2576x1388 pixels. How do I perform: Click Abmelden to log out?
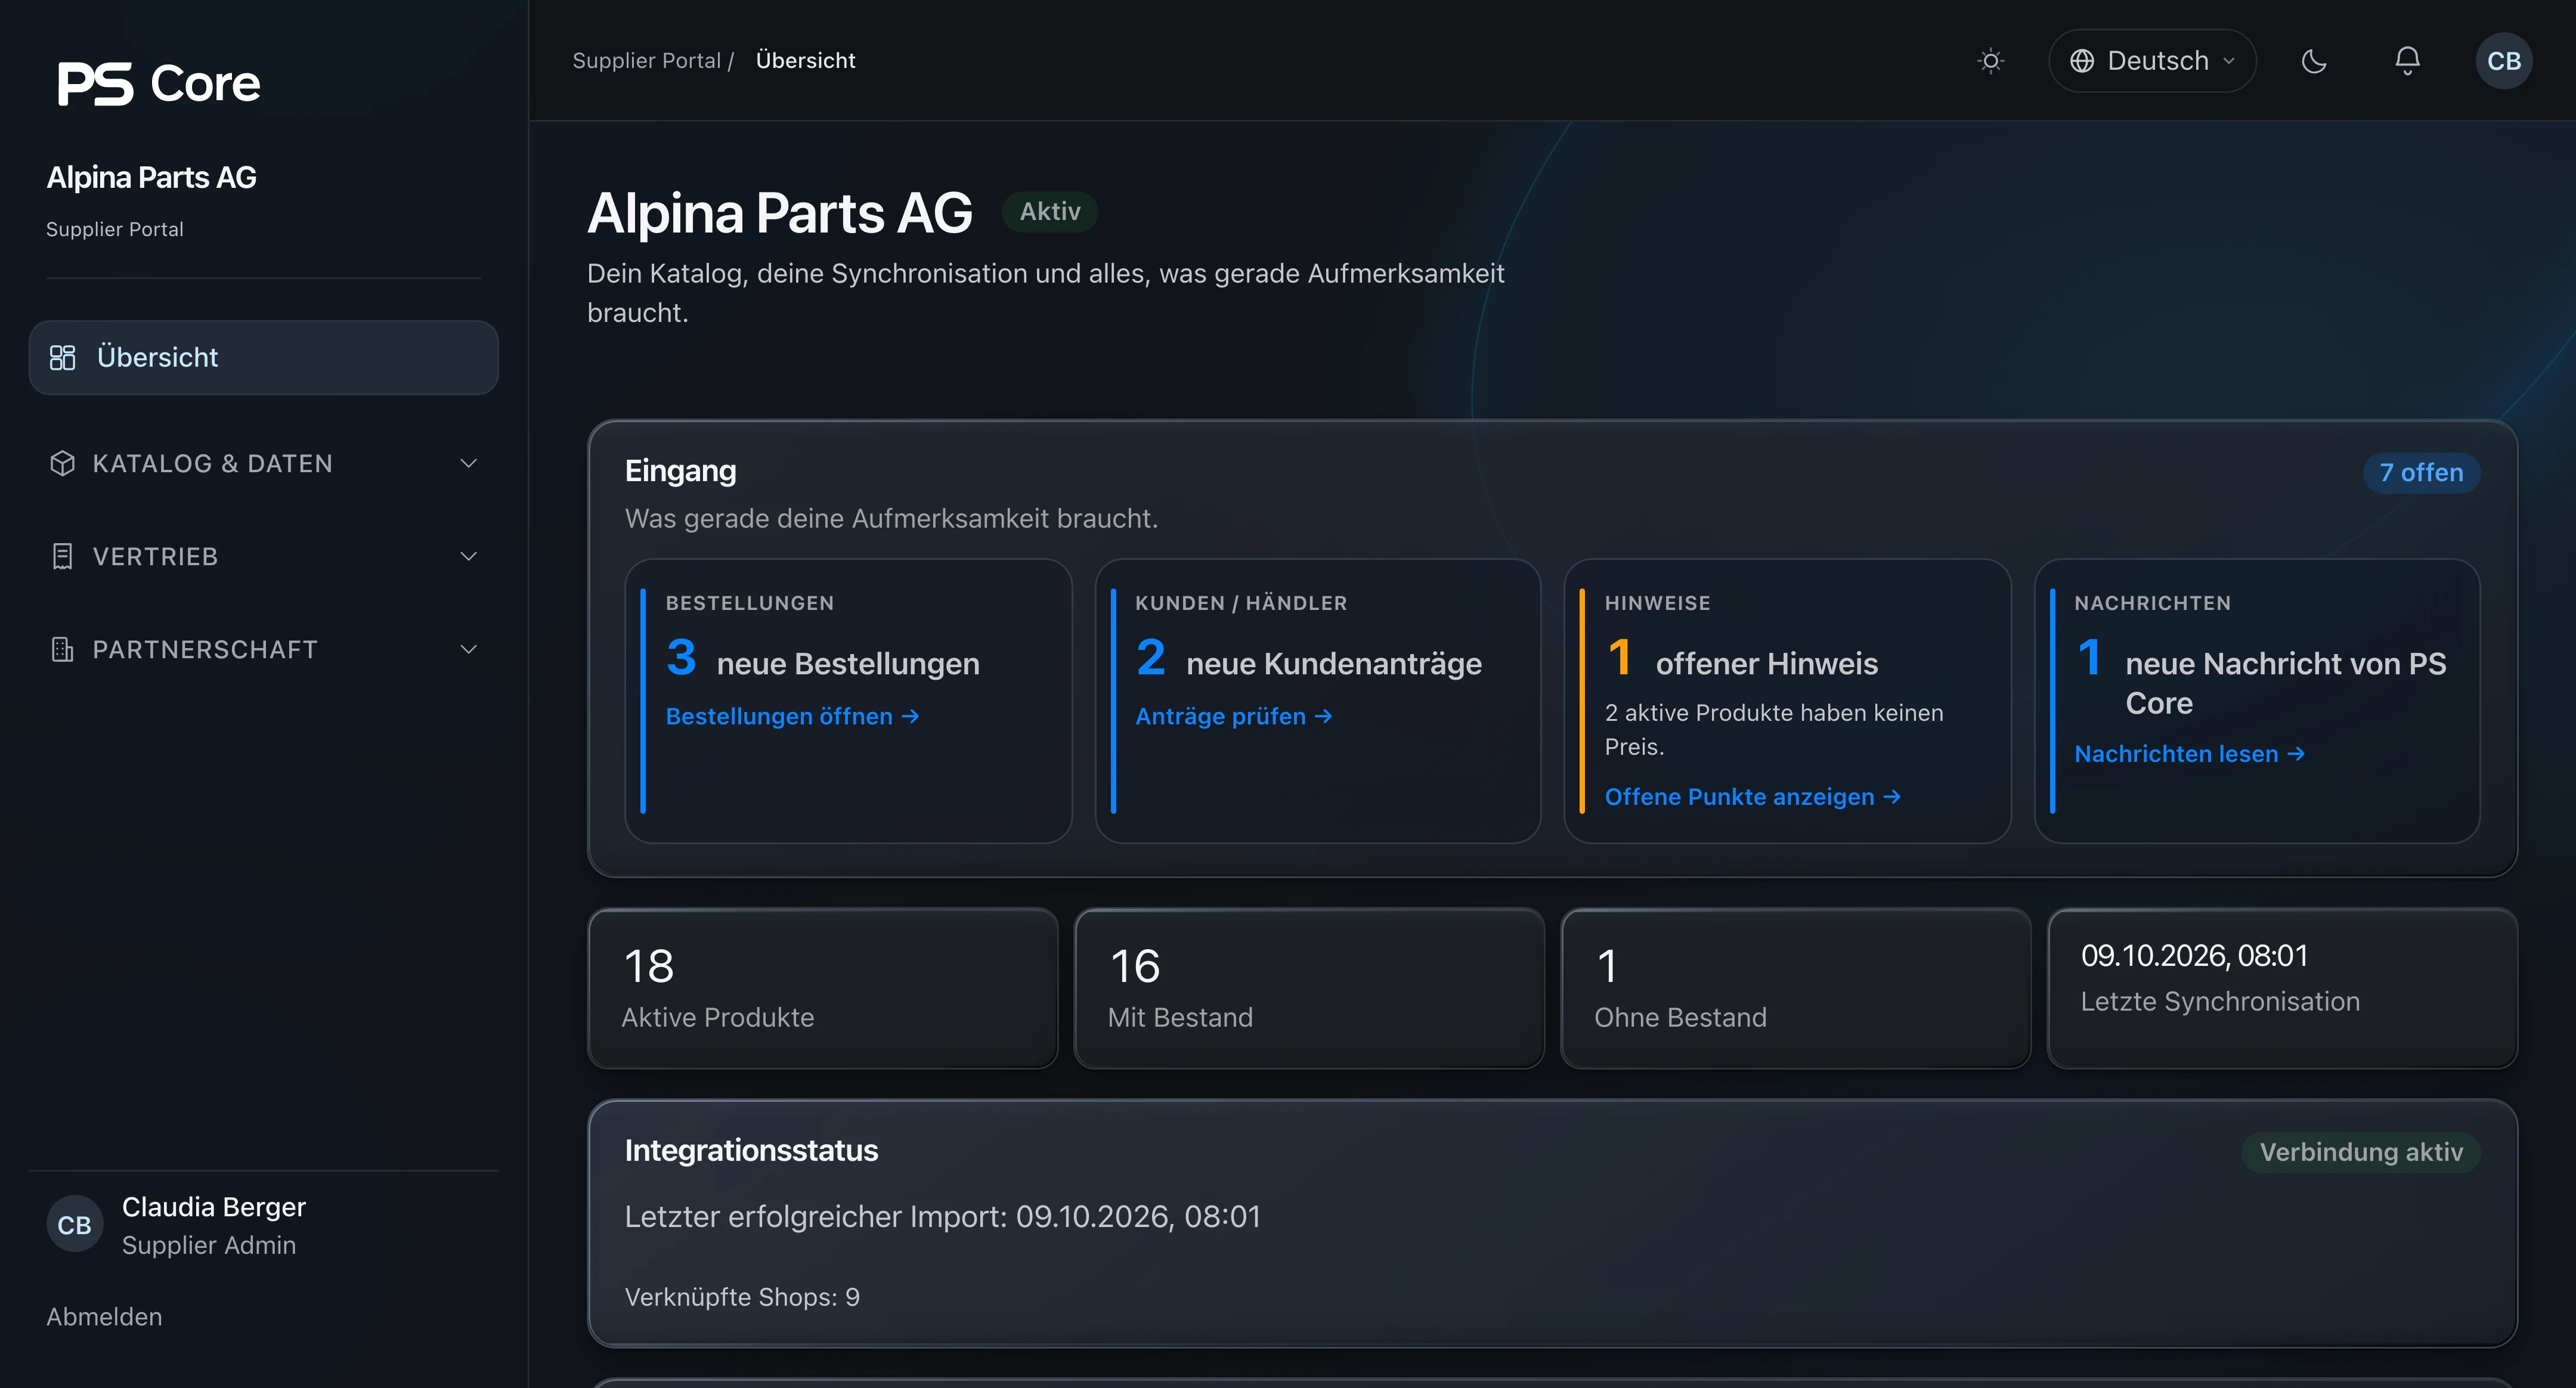click(x=104, y=1317)
